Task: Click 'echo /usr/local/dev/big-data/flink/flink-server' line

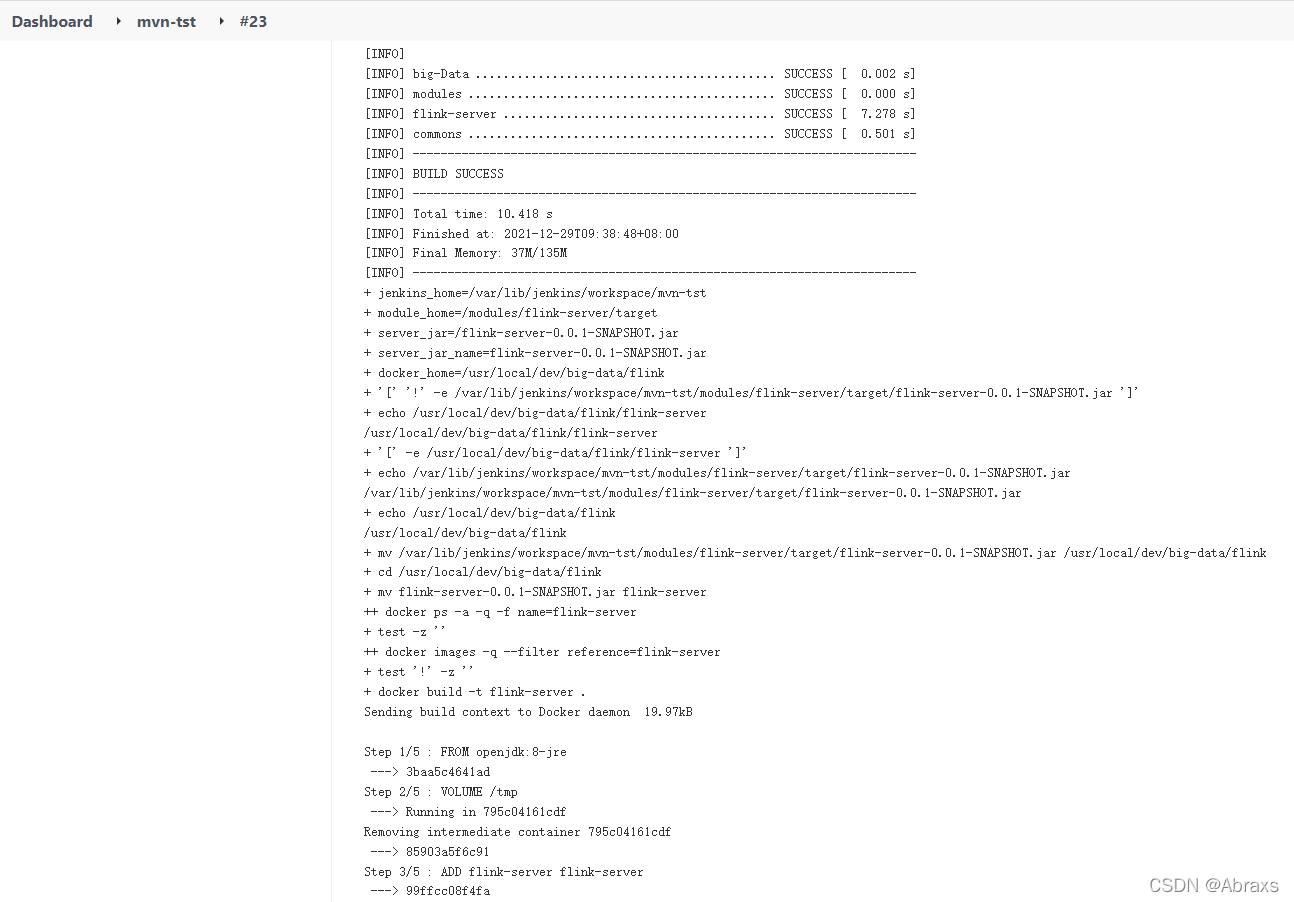Action: (x=535, y=413)
